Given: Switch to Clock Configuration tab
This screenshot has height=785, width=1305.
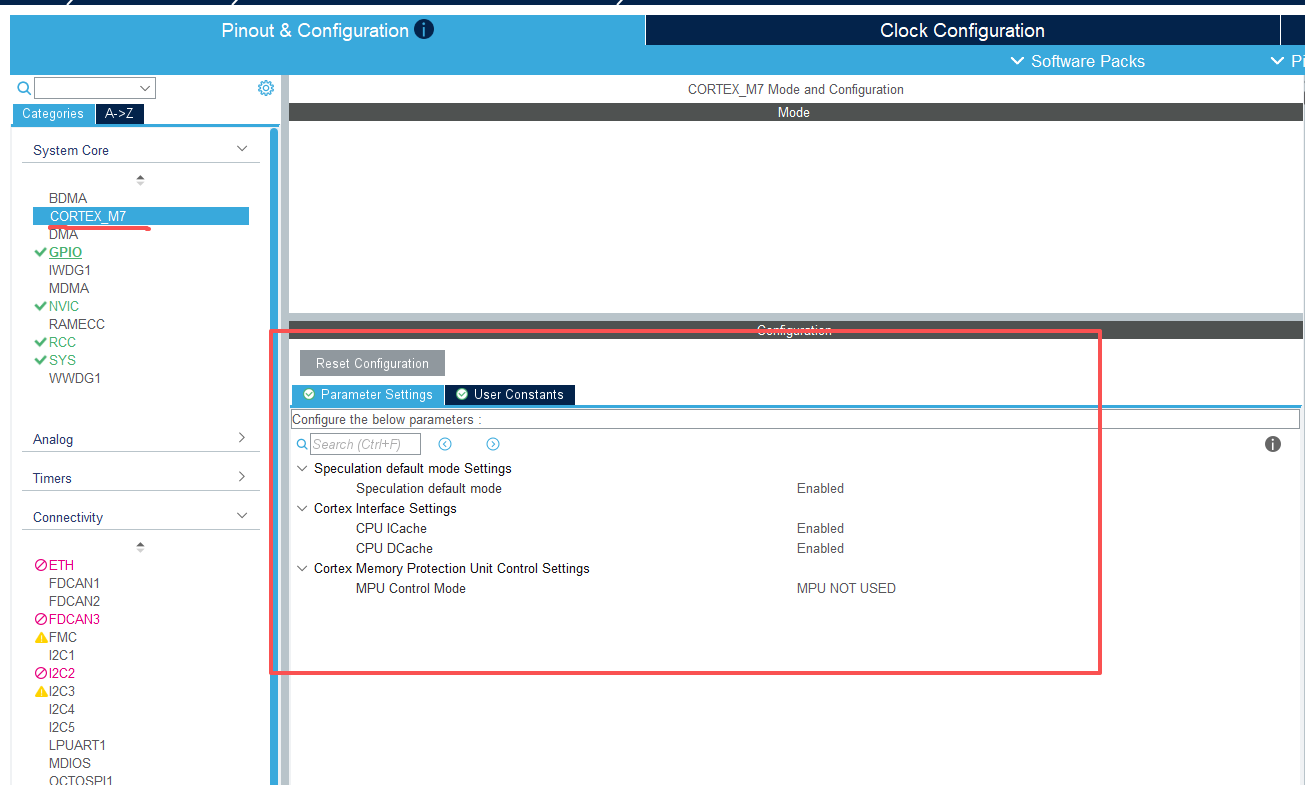Looking at the screenshot, I should click(x=962, y=30).
